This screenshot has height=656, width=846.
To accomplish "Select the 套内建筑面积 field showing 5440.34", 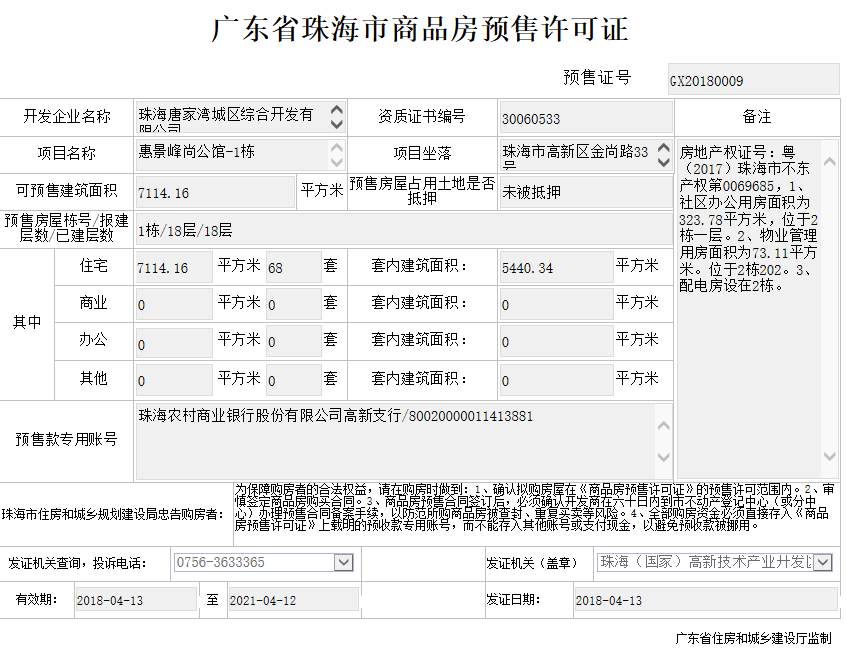I will coord(555,267).
